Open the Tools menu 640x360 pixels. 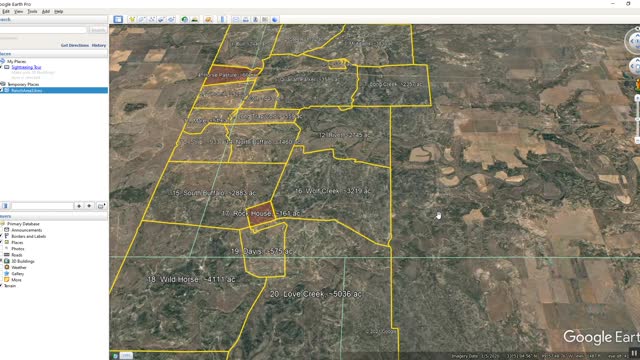click(32, 11)
